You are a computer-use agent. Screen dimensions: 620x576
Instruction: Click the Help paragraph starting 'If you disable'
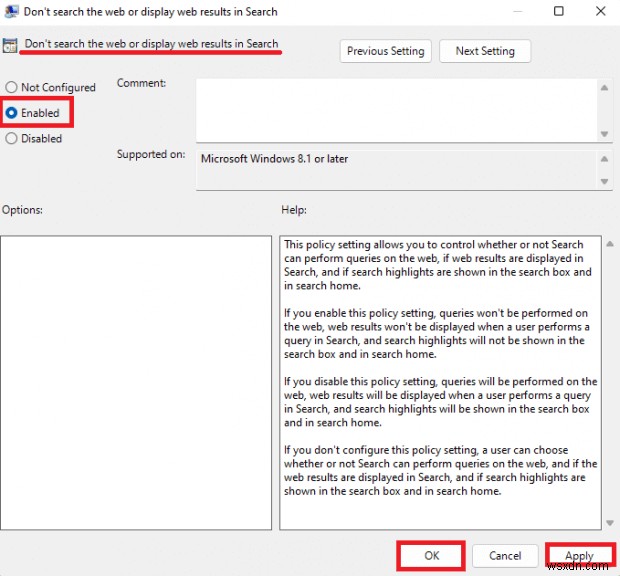click(x=440, y=402)
